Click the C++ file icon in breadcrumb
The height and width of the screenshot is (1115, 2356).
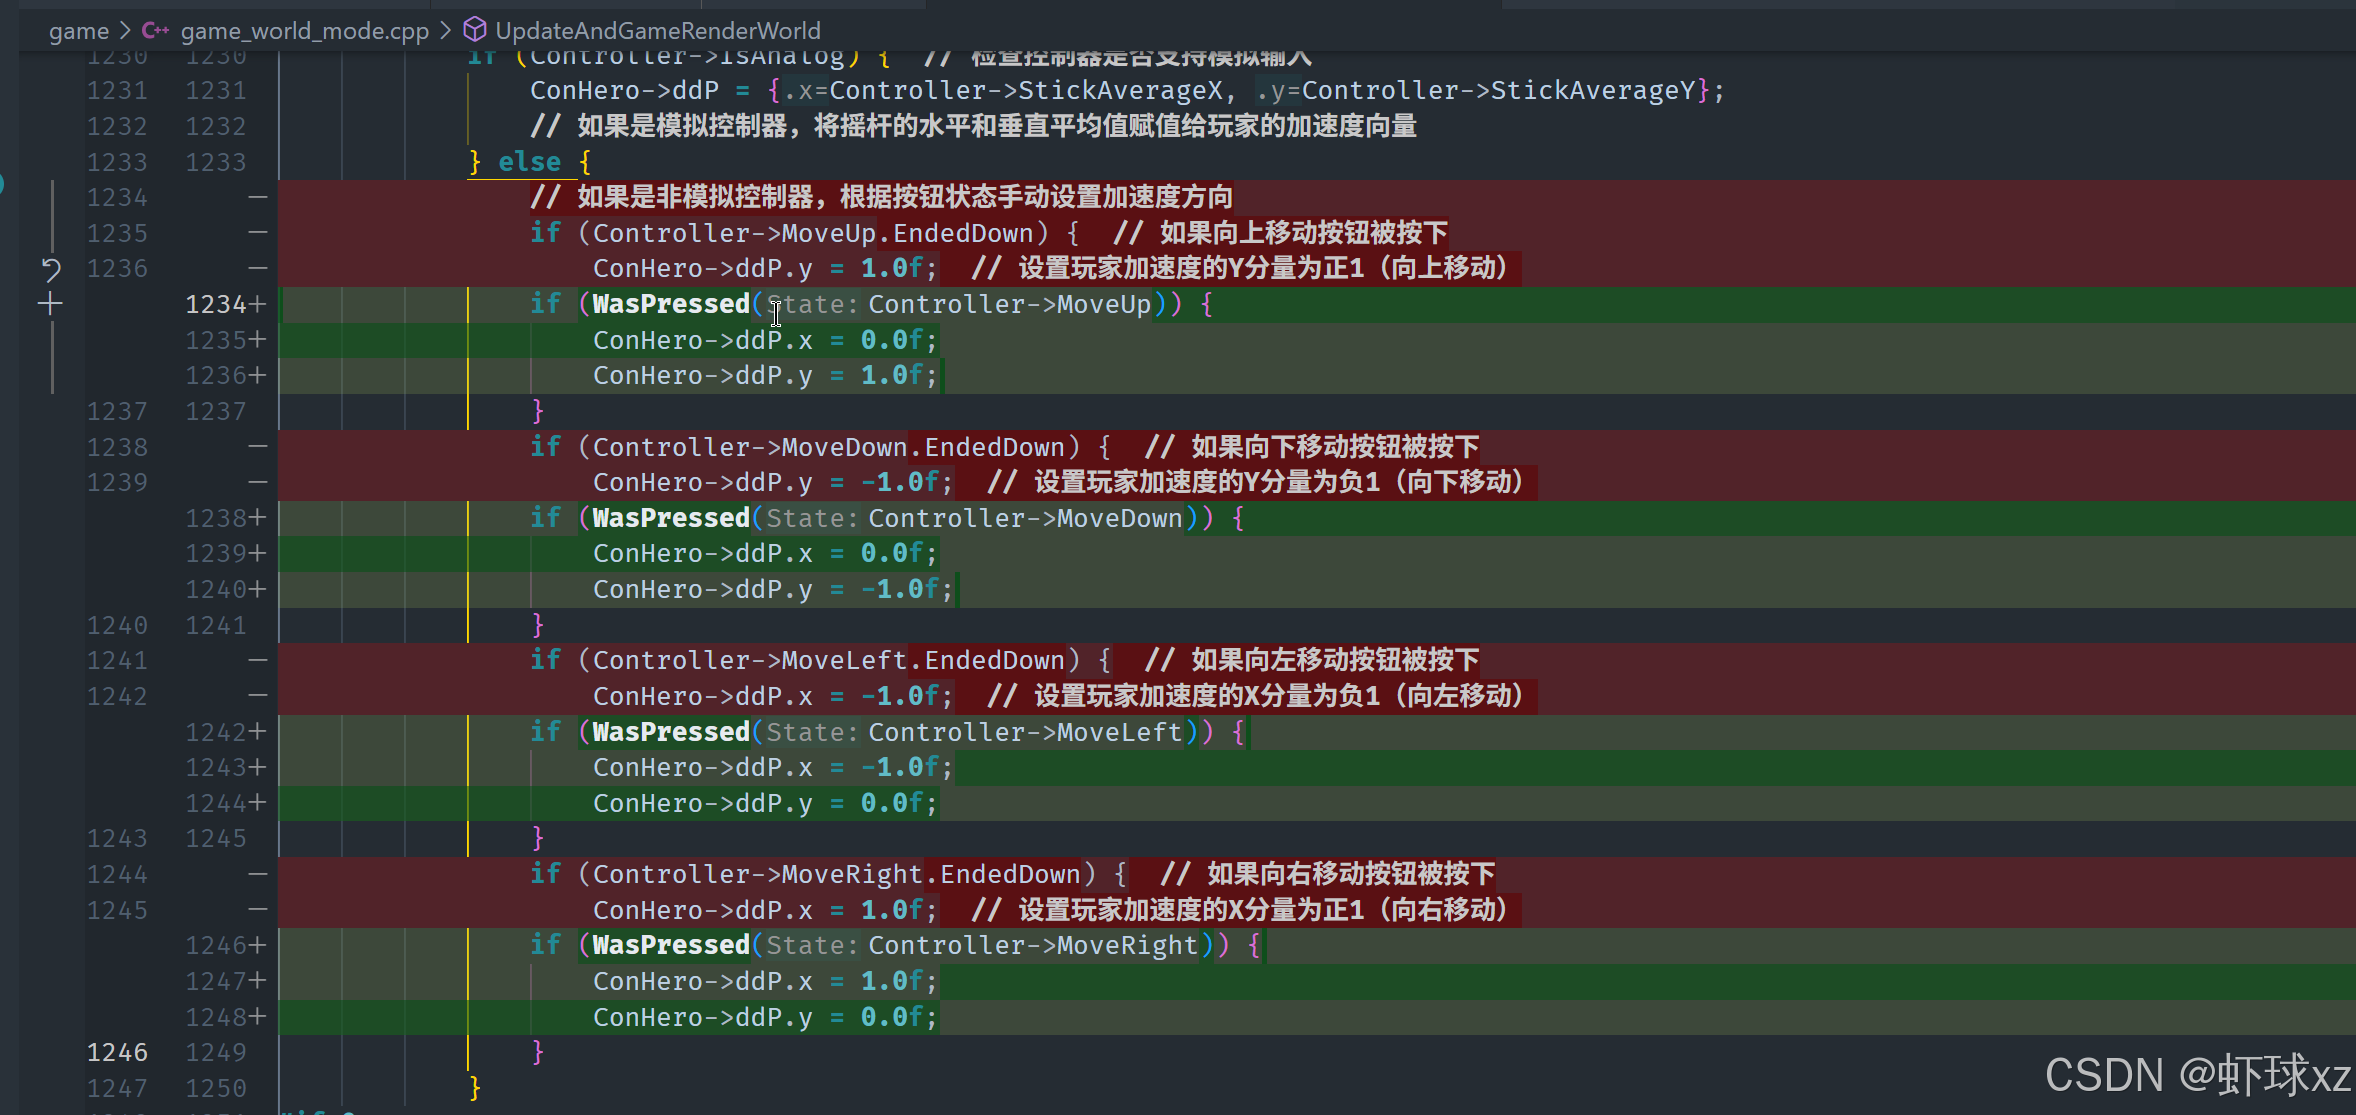click(x=155, y=31)
